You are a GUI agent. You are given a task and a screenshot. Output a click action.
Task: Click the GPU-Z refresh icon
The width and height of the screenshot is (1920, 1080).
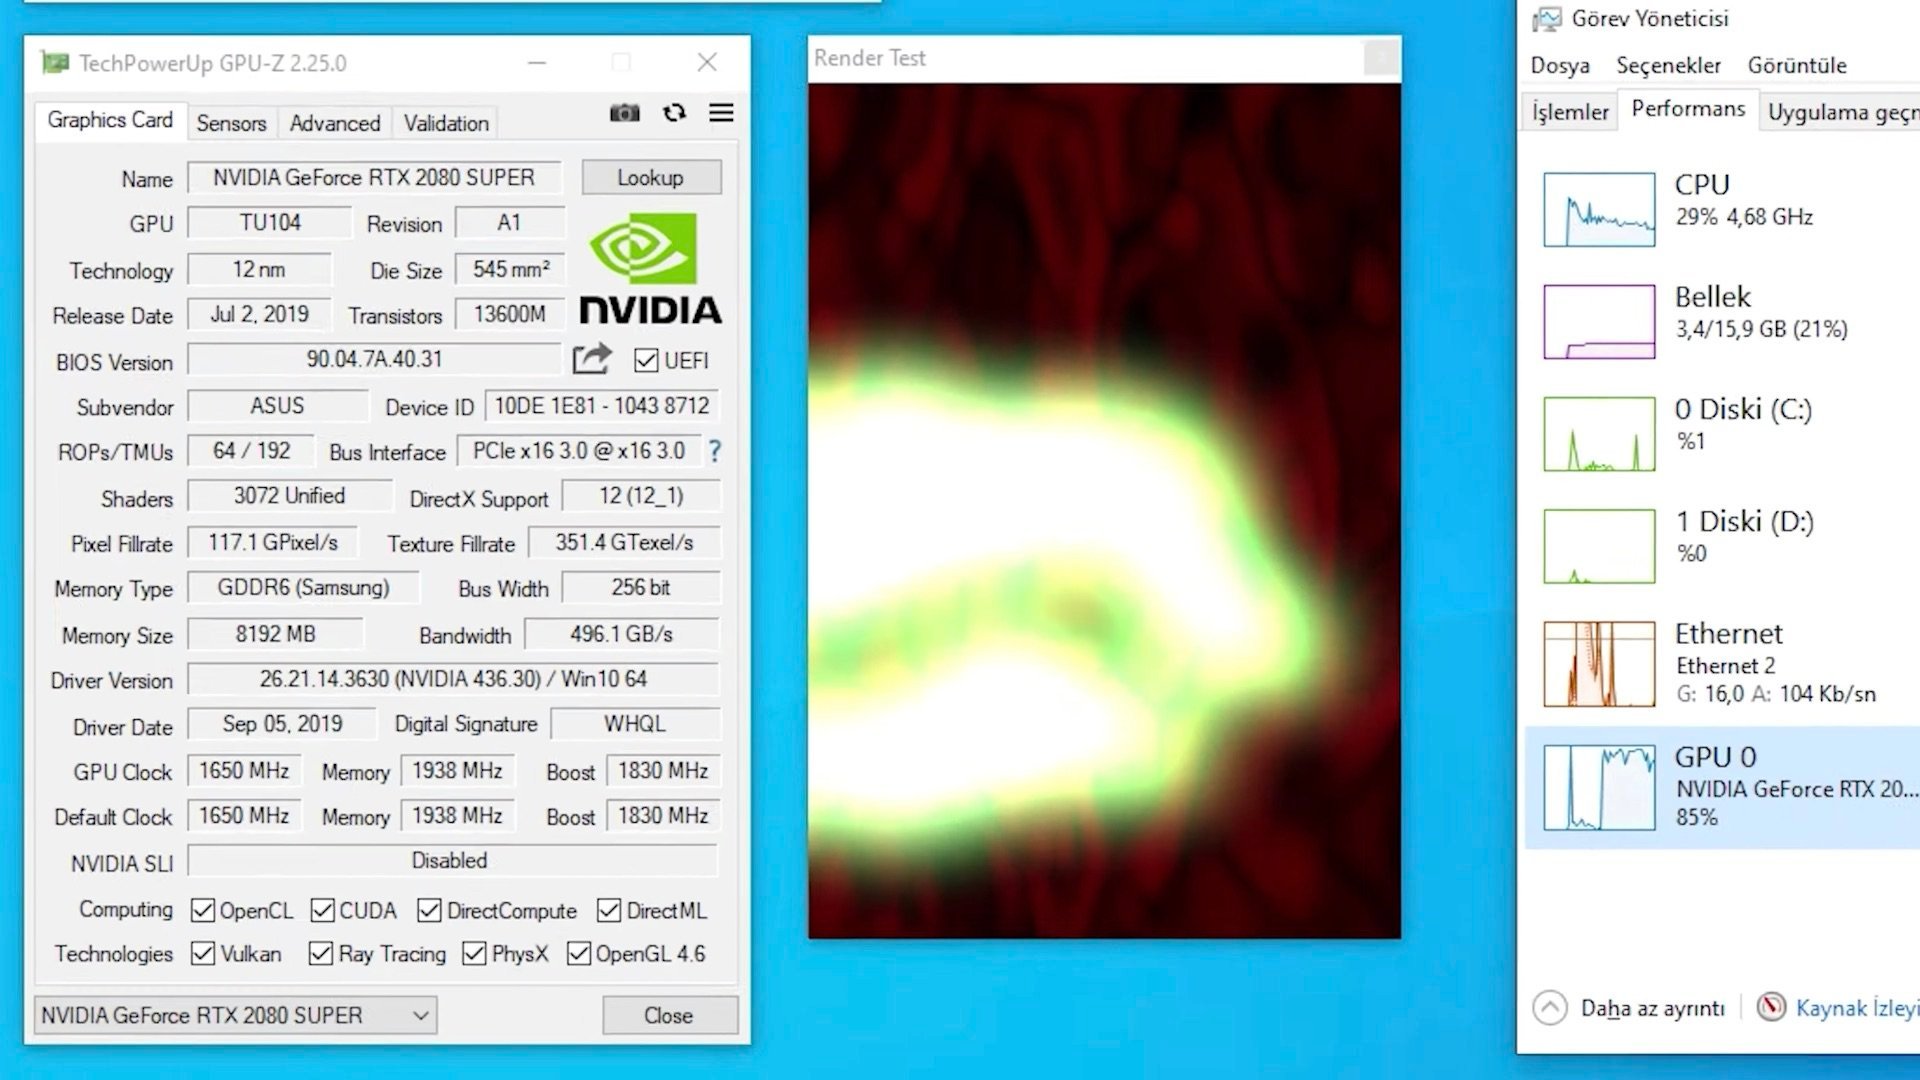(674, 113)
